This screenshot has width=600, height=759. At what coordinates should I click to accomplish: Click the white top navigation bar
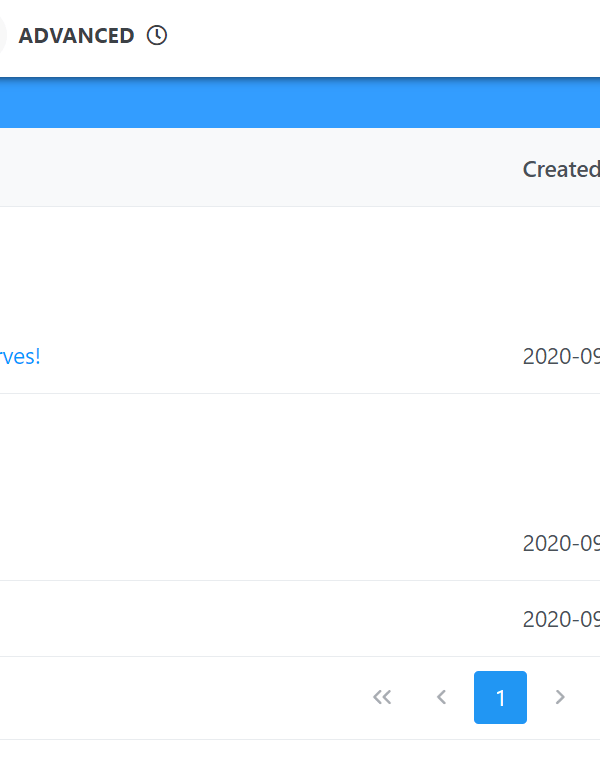tap(400, 35)
